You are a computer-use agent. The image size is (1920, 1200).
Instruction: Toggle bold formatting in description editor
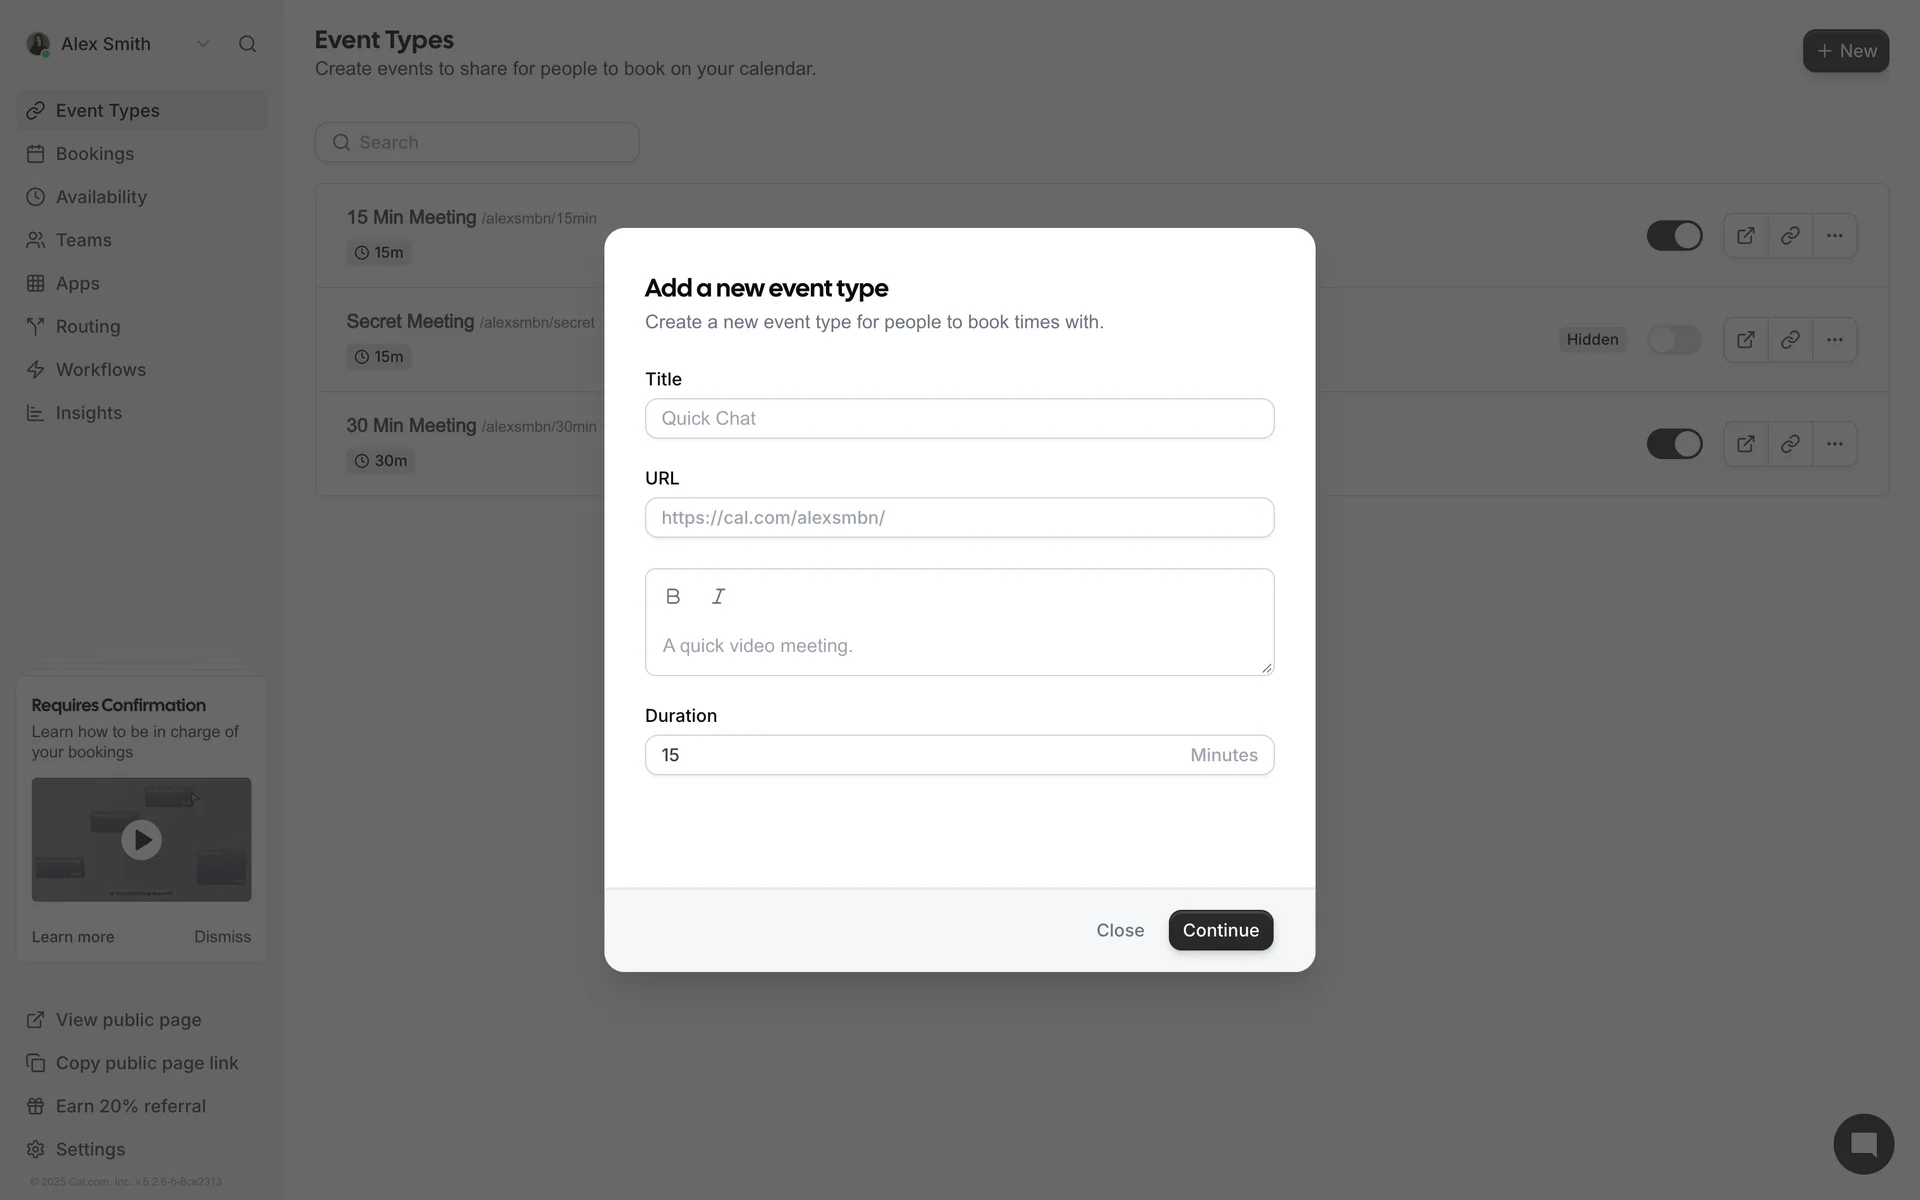673,596
